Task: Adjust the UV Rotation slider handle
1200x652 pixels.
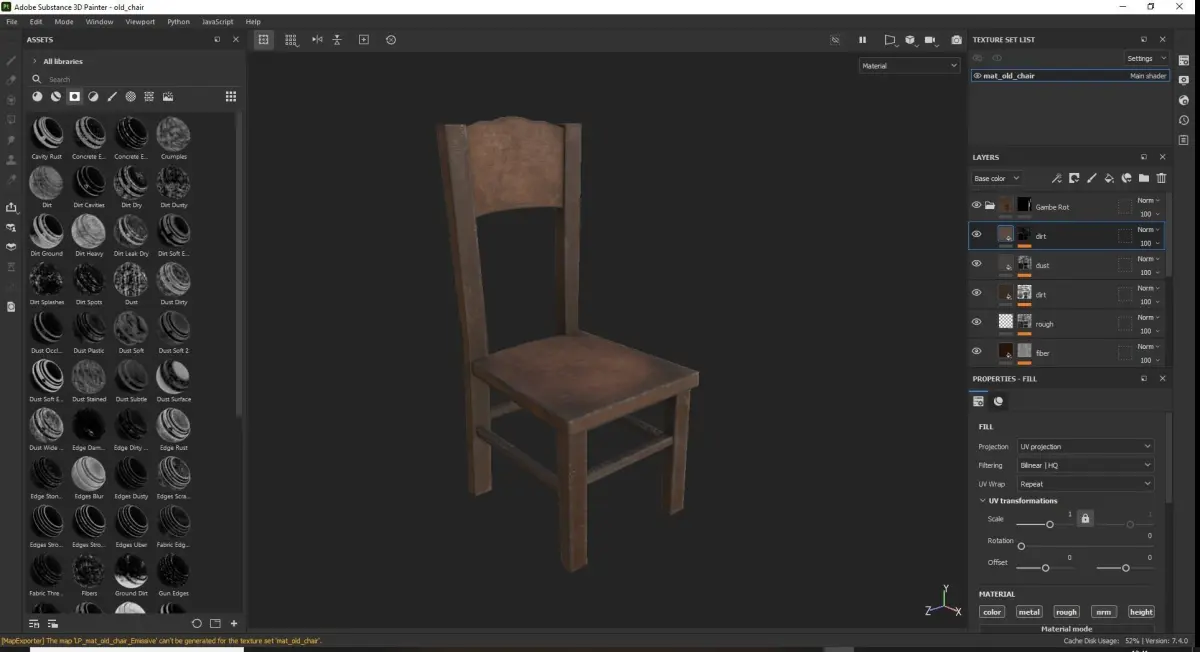Action: coord(1021,546)
